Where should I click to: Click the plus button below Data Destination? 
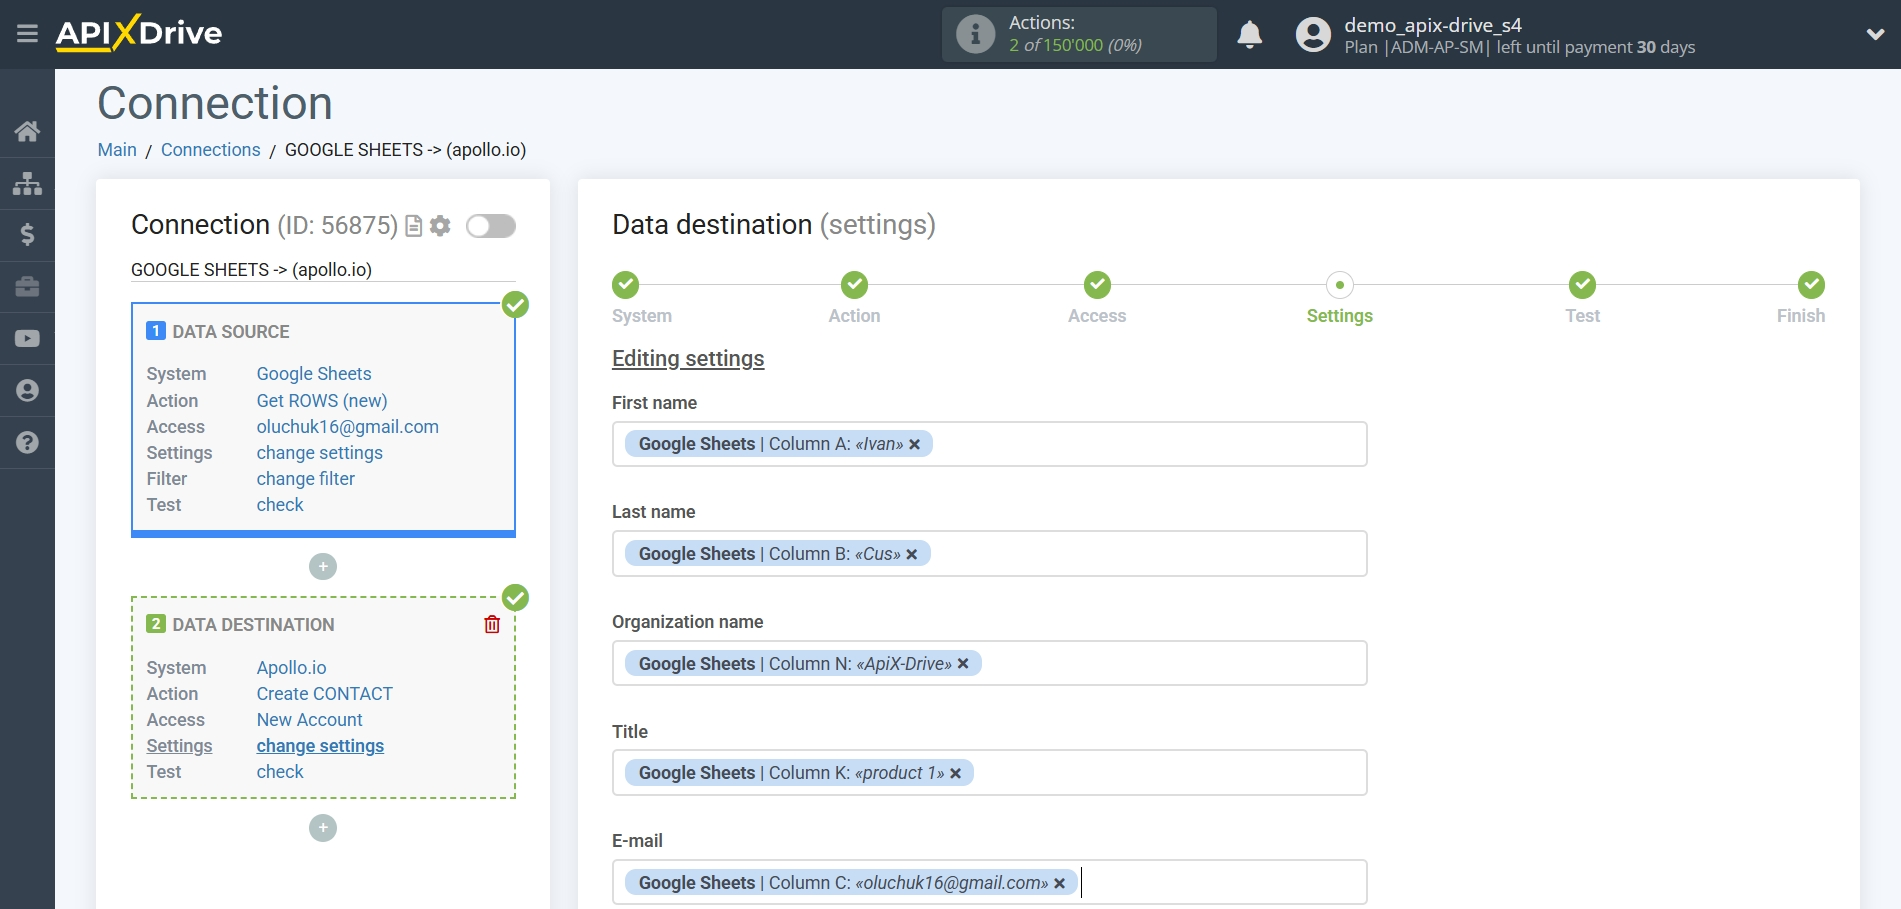point(322,828)
